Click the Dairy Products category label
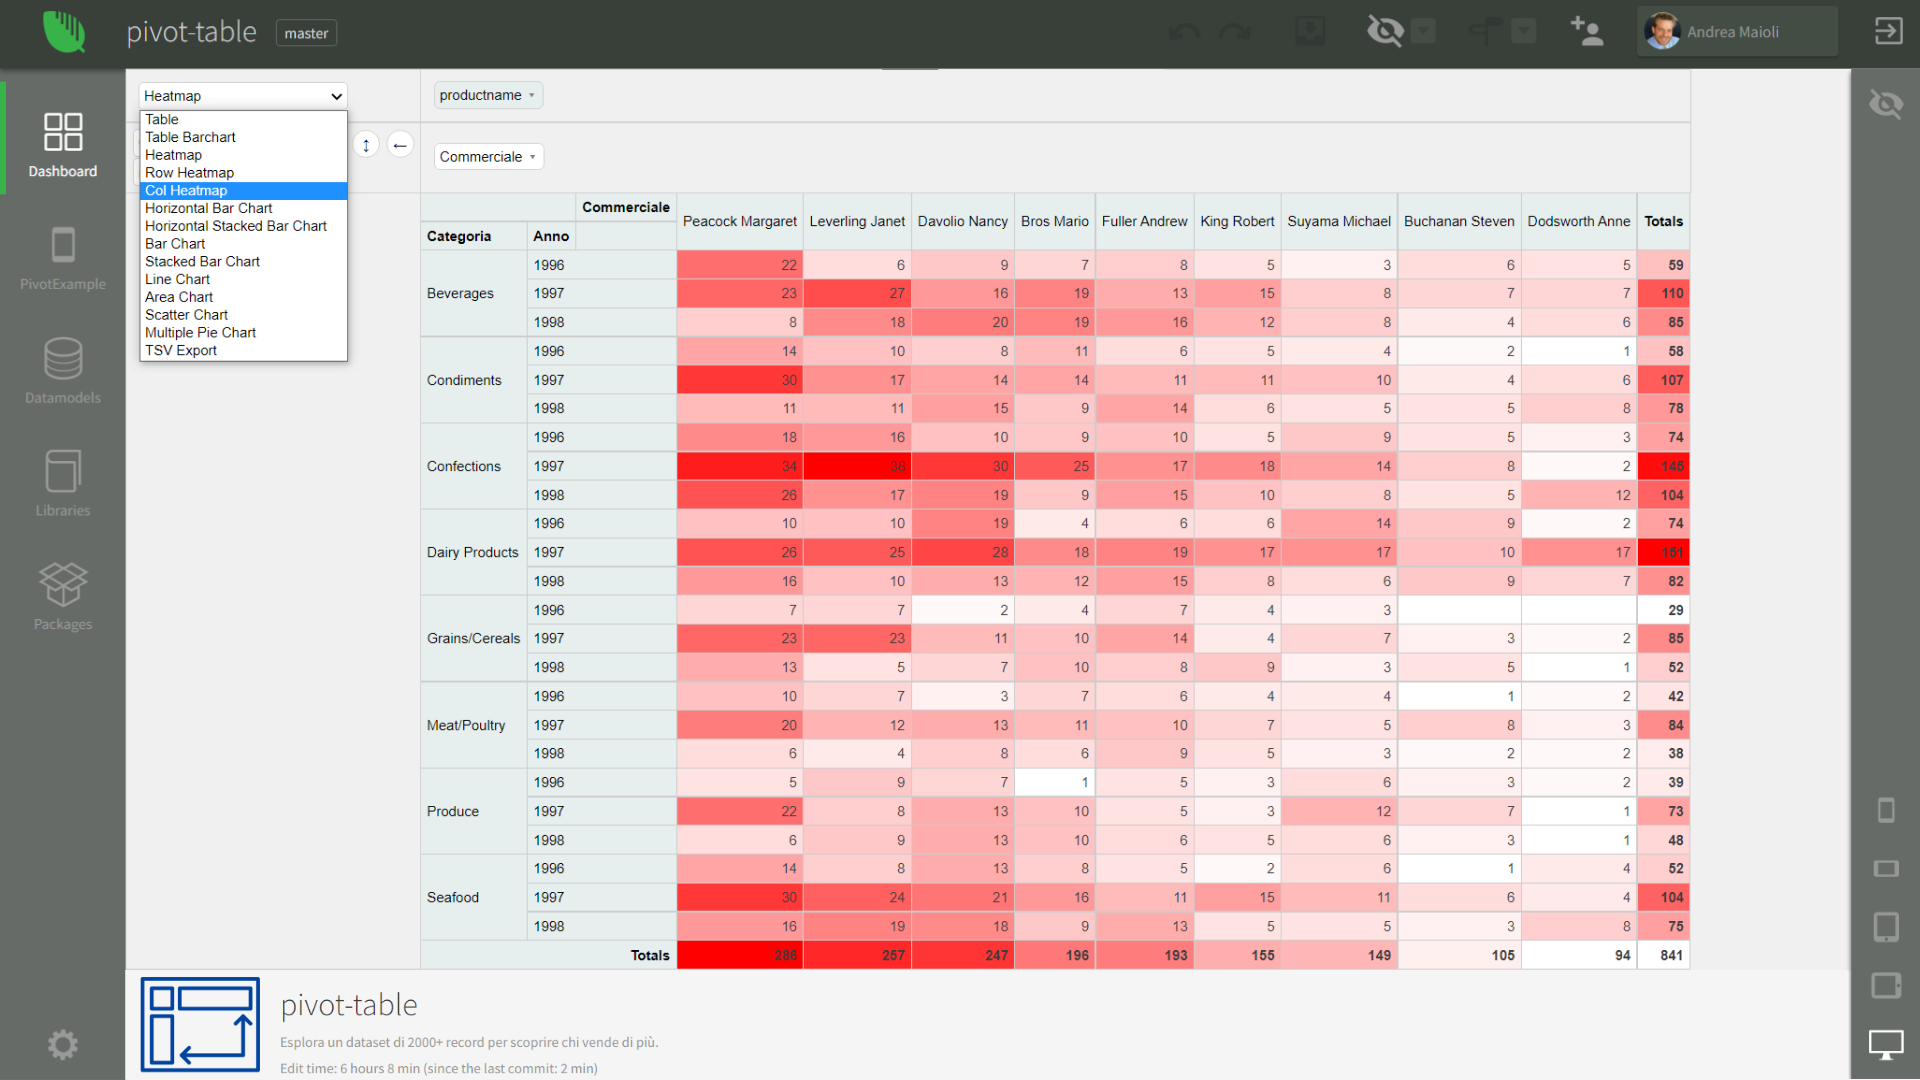Viewport: 1920px width, 1080px height. [473, 552]
